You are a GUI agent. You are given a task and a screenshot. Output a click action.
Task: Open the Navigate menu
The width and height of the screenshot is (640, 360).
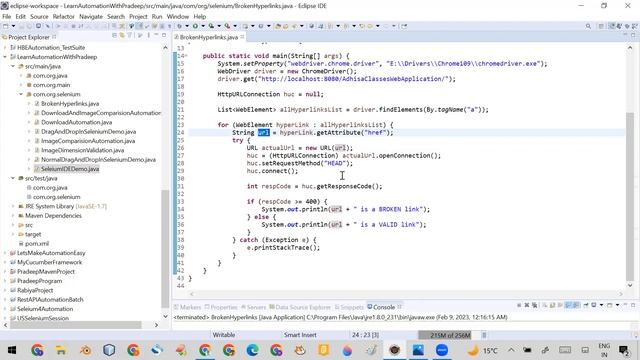(91, 17)
